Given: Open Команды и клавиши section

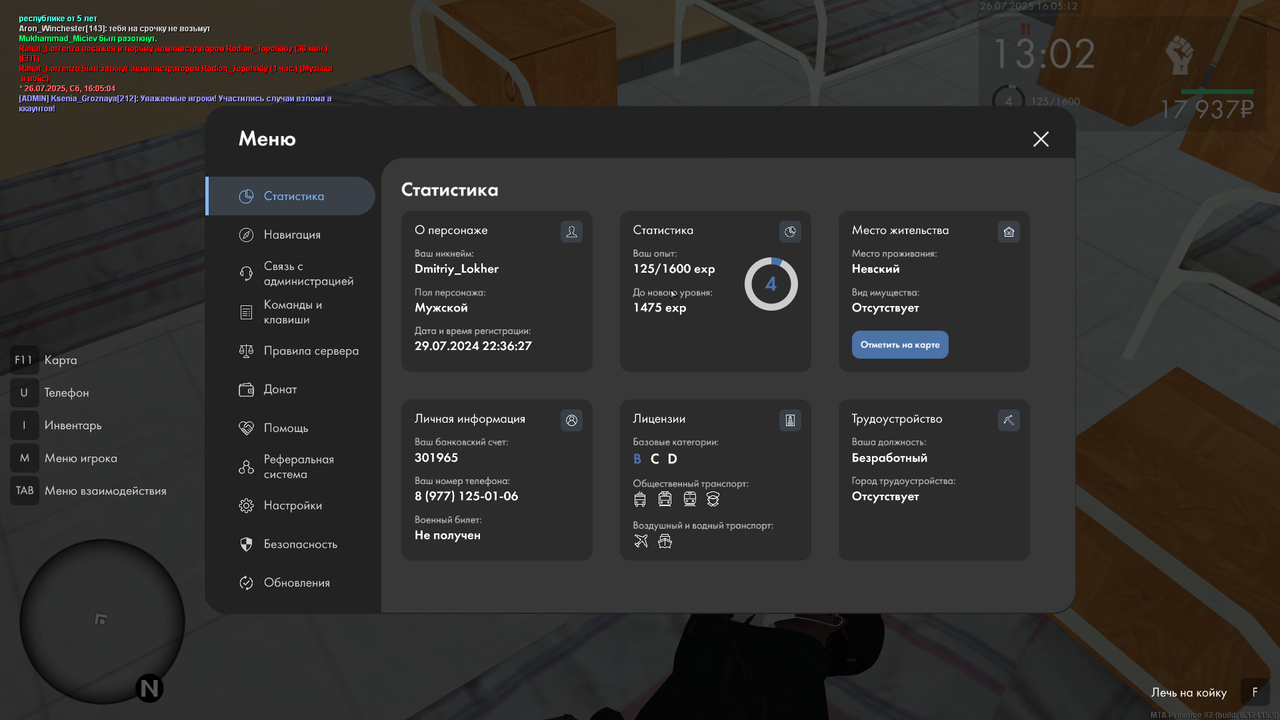Looking at the screenshot, I should coord(290,312).
